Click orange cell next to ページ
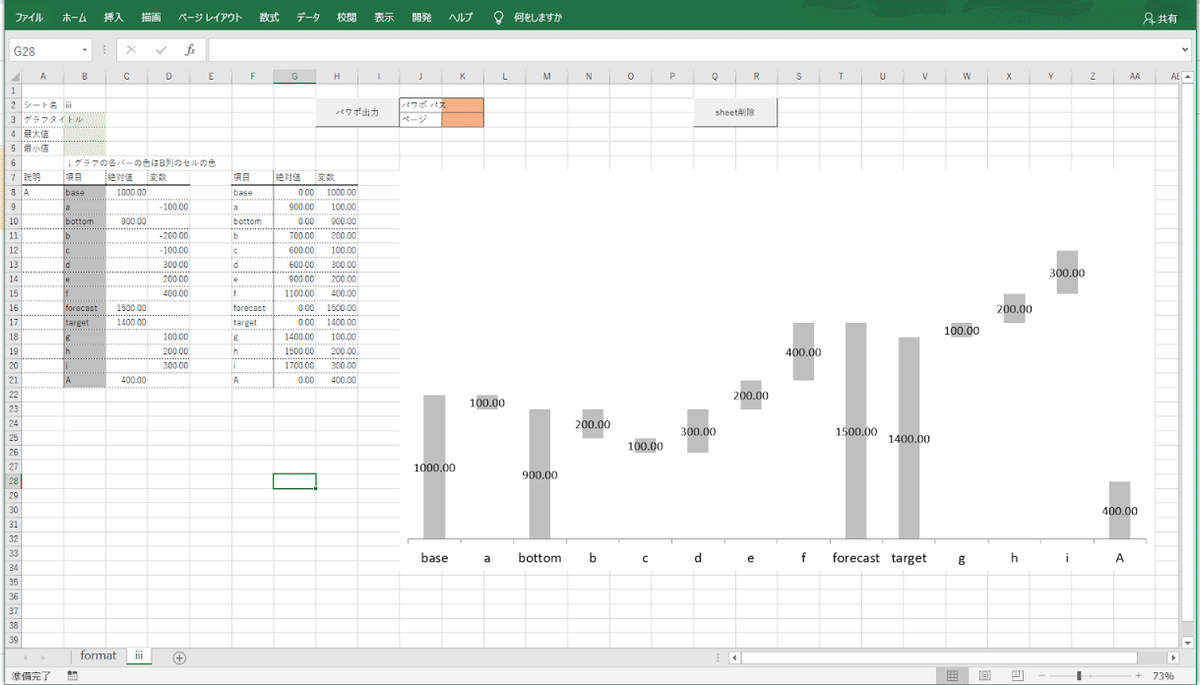Screen dimensions: 1200x685 462,119
